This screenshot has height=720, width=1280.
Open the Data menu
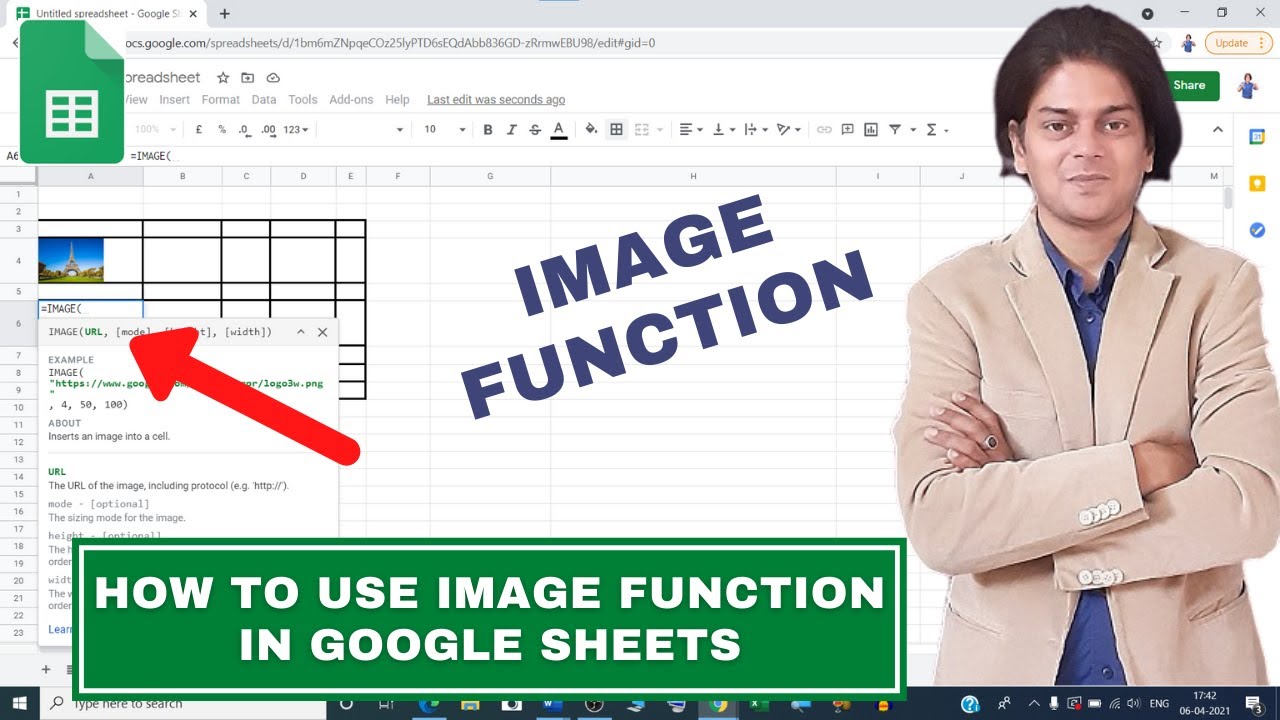point(264,100)
